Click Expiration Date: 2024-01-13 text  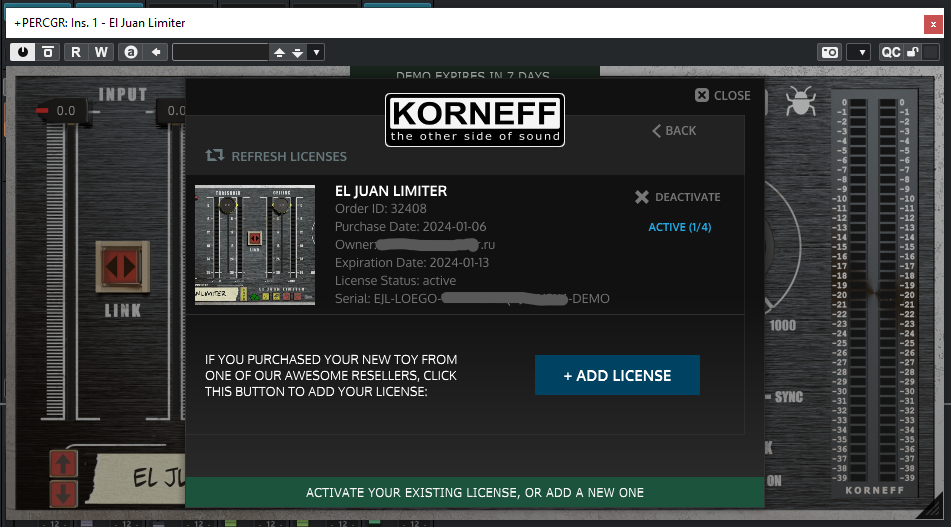(412, 263)
